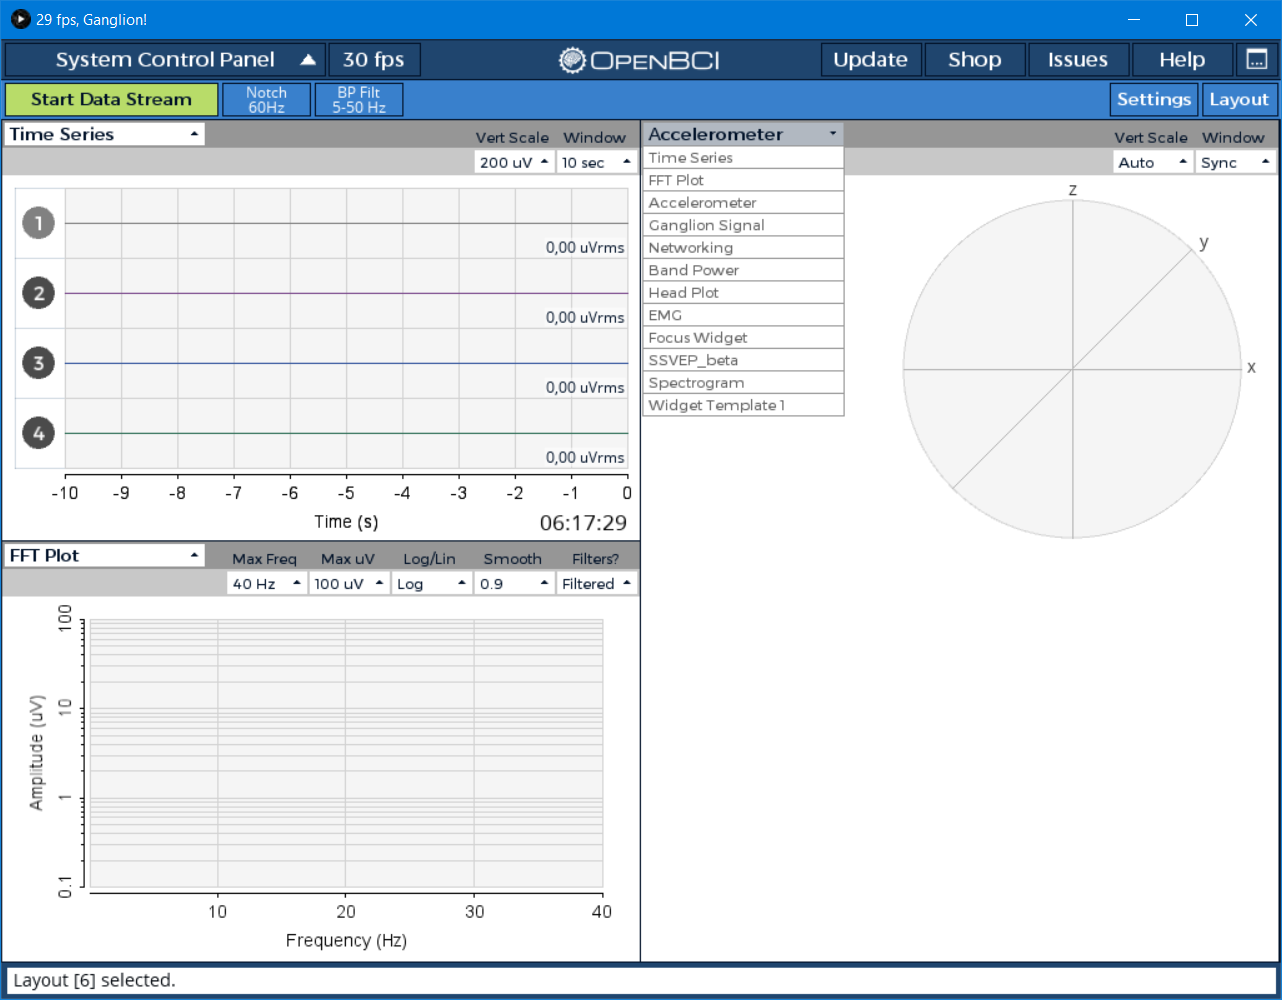1282x1000 pixels.
Task: Select Networking from the widget menu
Action: point(742,247)
